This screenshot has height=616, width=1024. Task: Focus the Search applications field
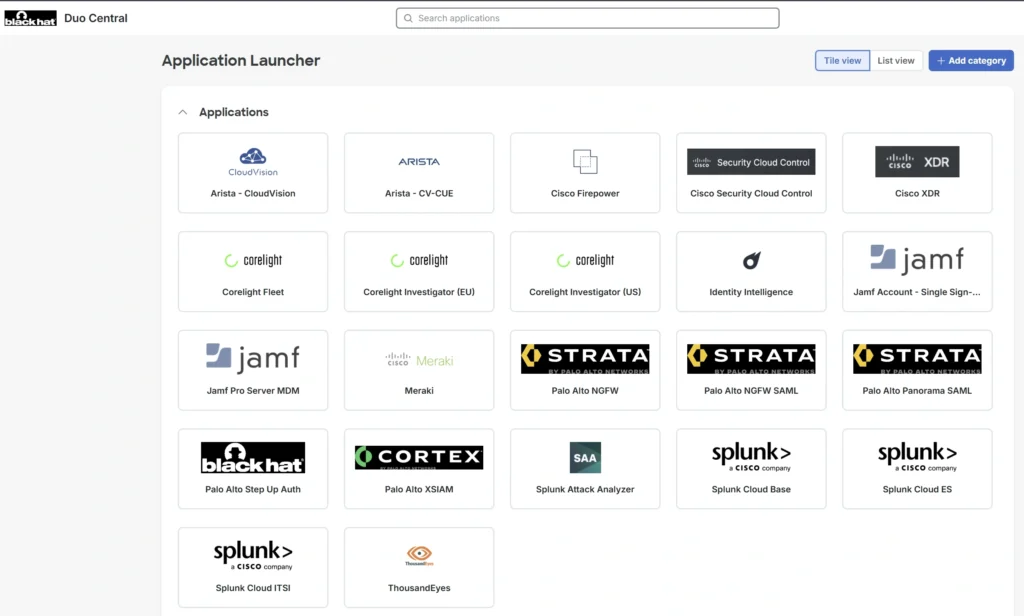click(x=587, y=18)
